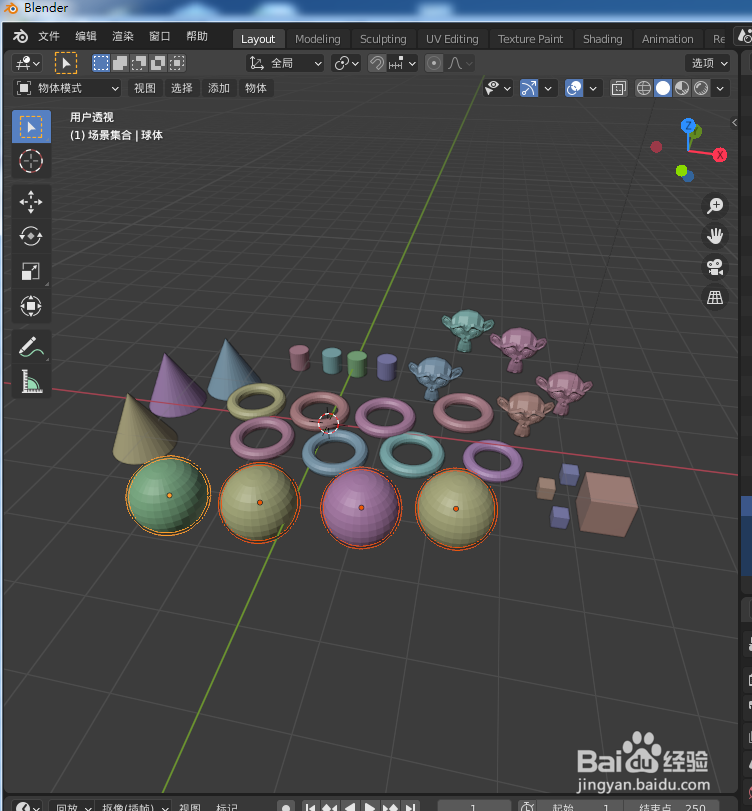Select the Layout workspace tab
This screenshot has width=752, height=811.
pyautogui.click(x=258, y=39)
